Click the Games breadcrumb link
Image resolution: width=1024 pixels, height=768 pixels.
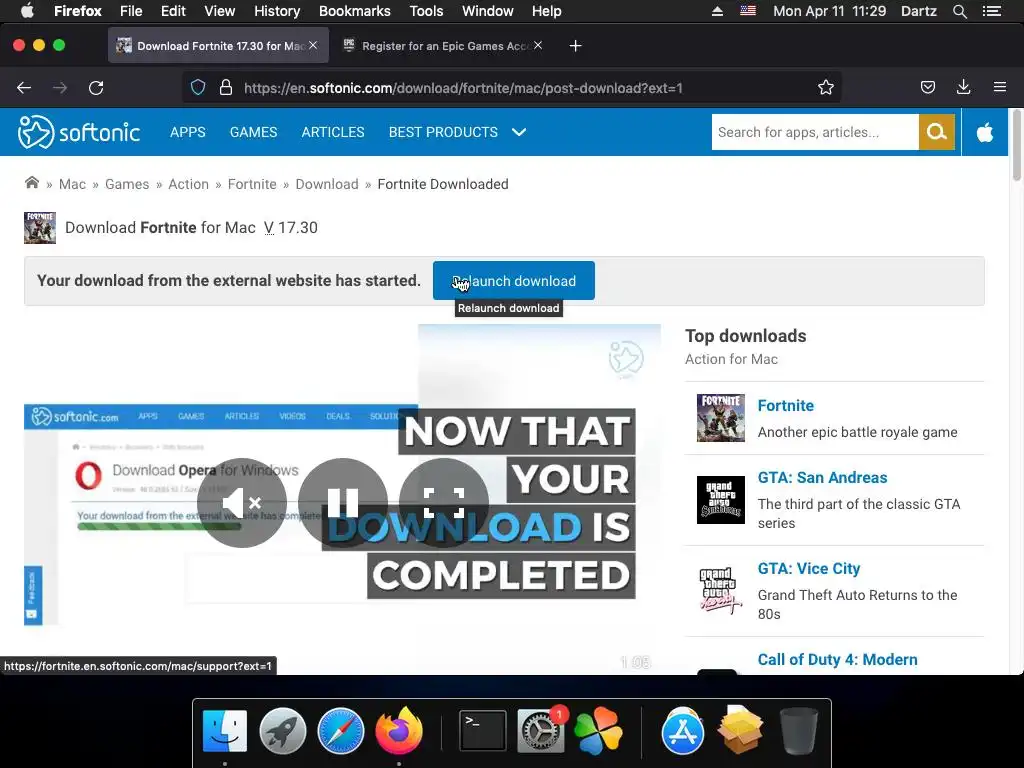click(x=127, y=184)
